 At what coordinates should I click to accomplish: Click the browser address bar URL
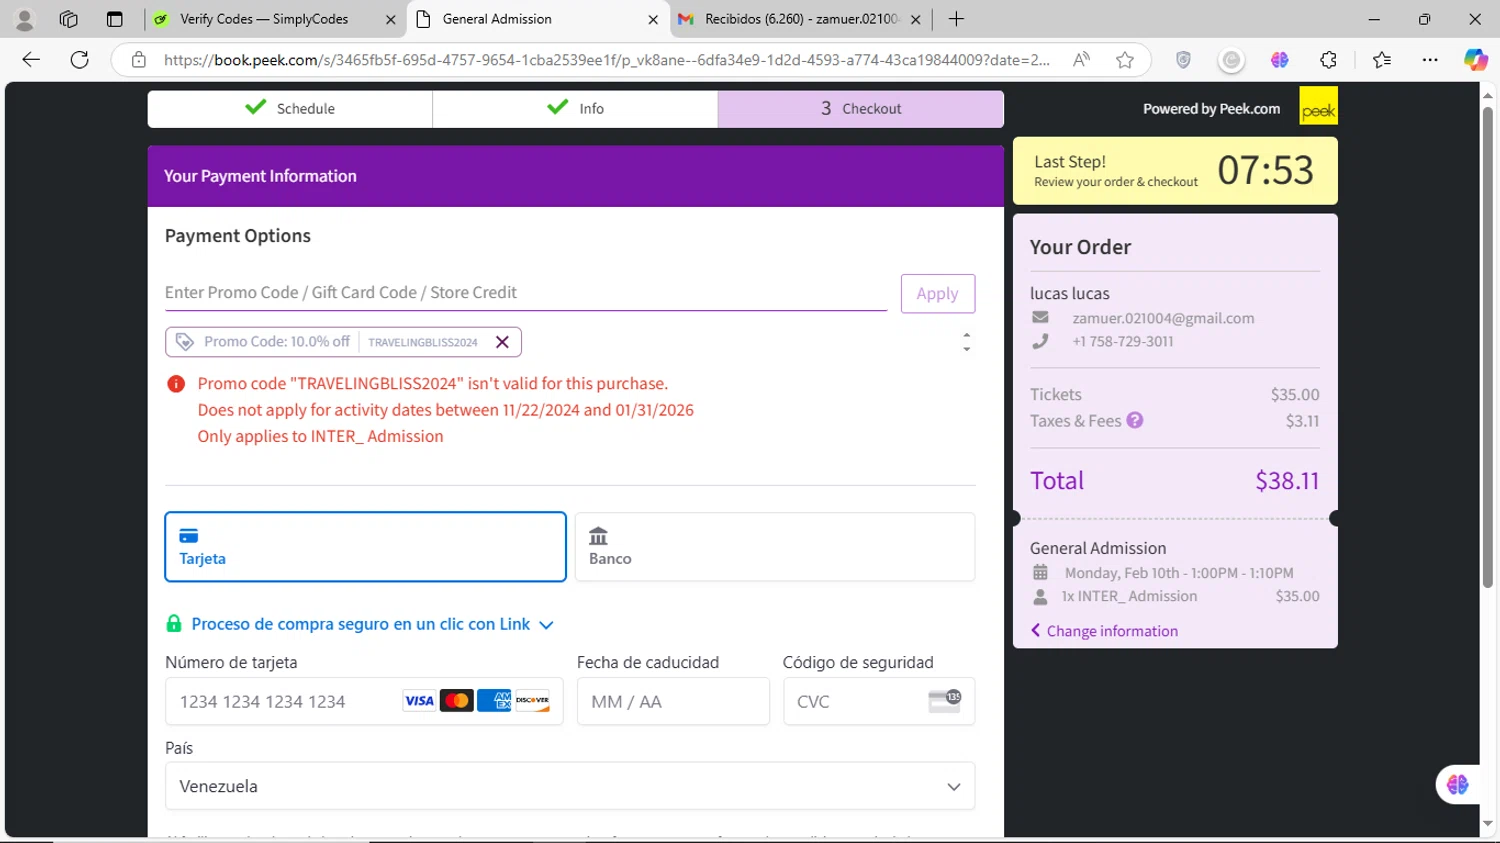click(606, 60)
